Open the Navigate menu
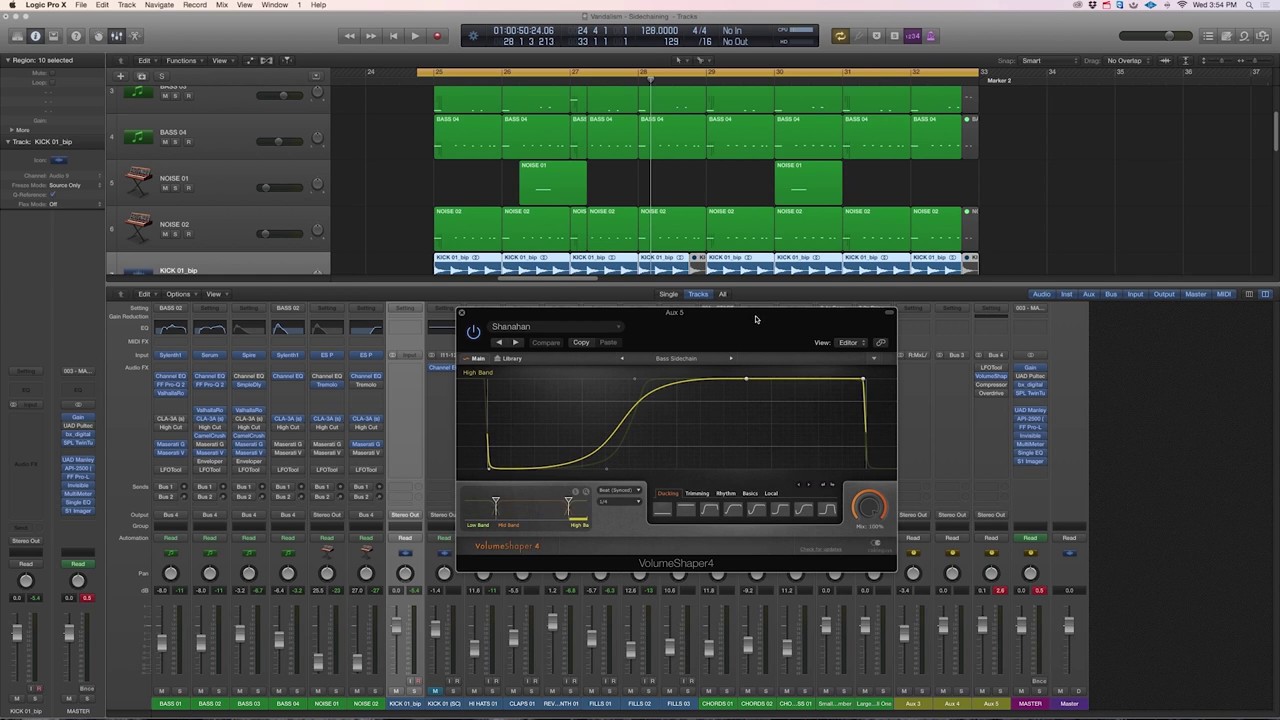Viewport: 1280px width, 720px height. tap(159, 5)
